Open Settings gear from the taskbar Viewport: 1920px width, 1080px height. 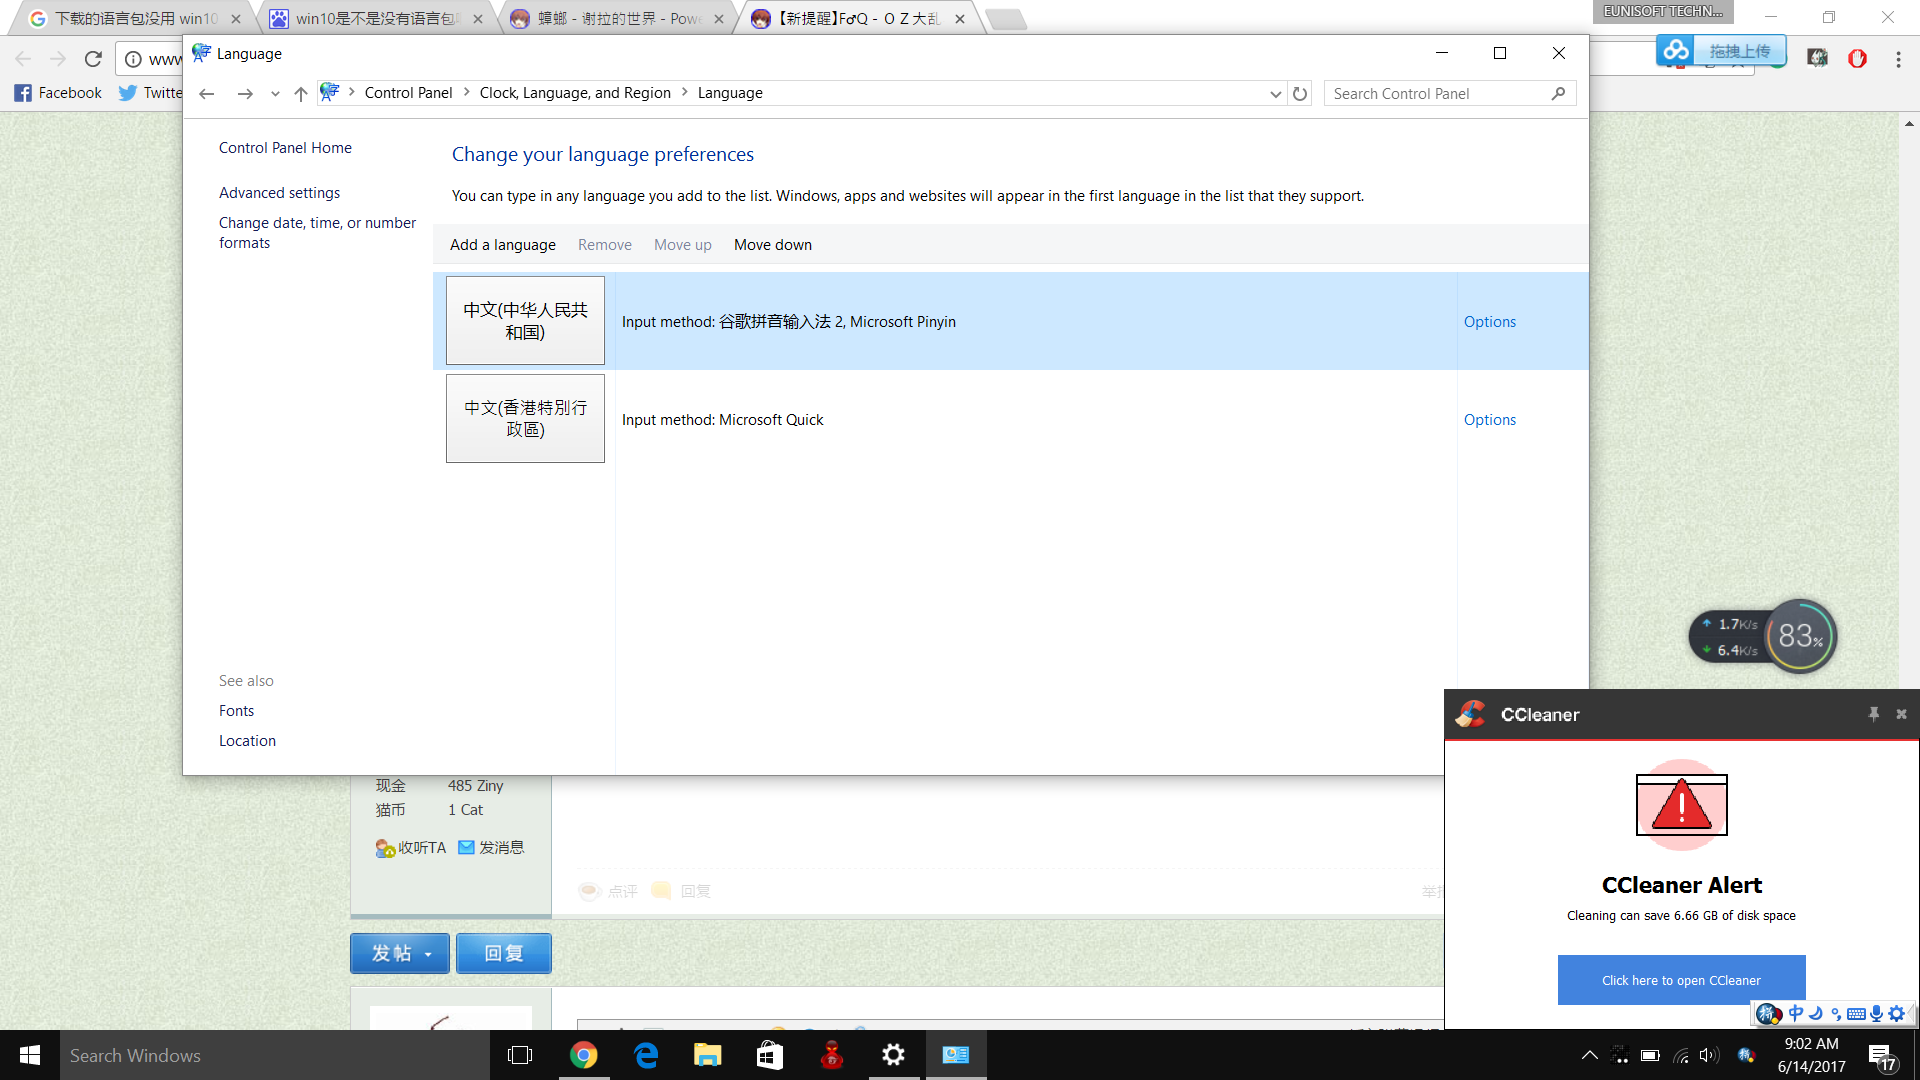893,1055
